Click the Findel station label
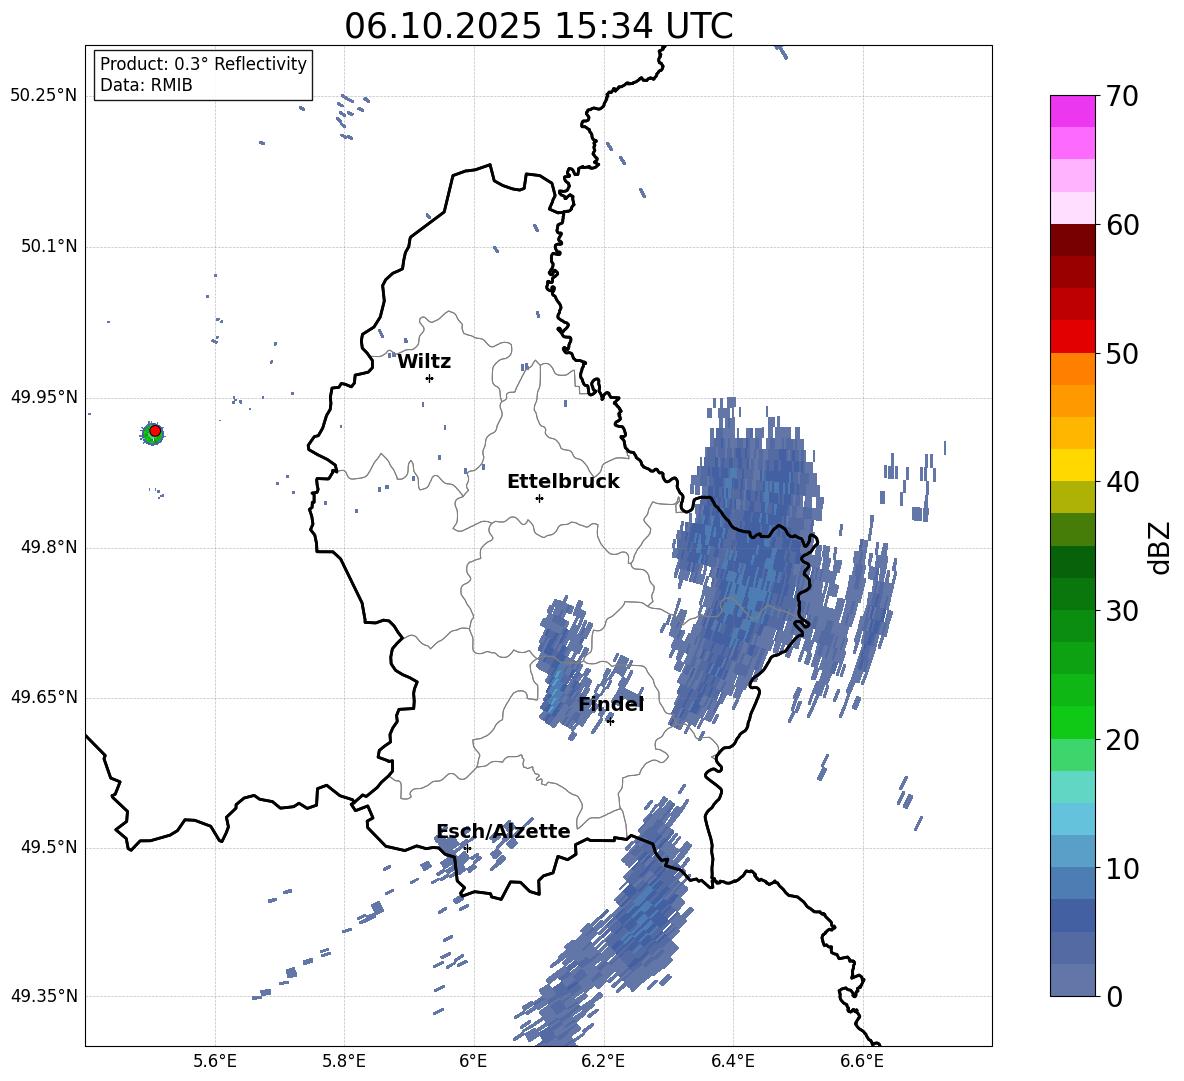 pyautogui.click(x=611, y=704)
